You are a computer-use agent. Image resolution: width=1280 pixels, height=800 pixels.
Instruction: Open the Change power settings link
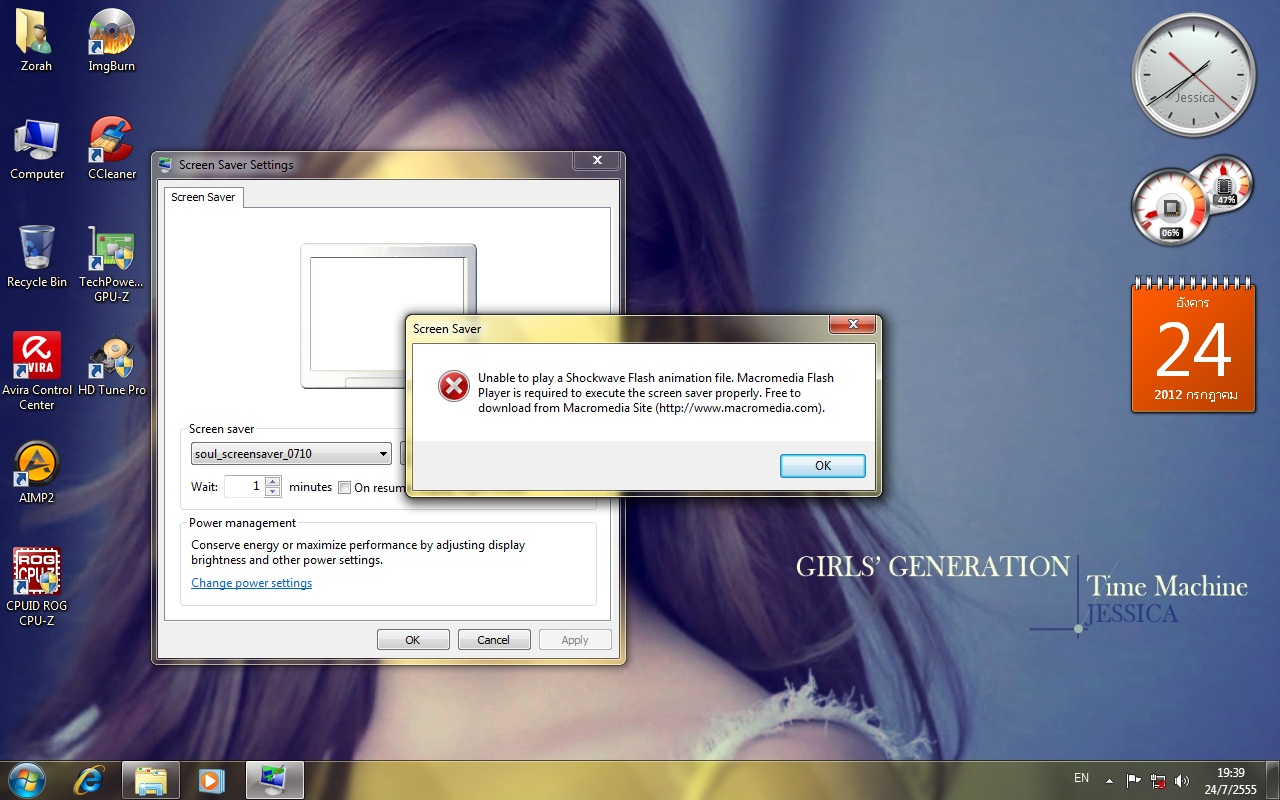tap(252, 583)
